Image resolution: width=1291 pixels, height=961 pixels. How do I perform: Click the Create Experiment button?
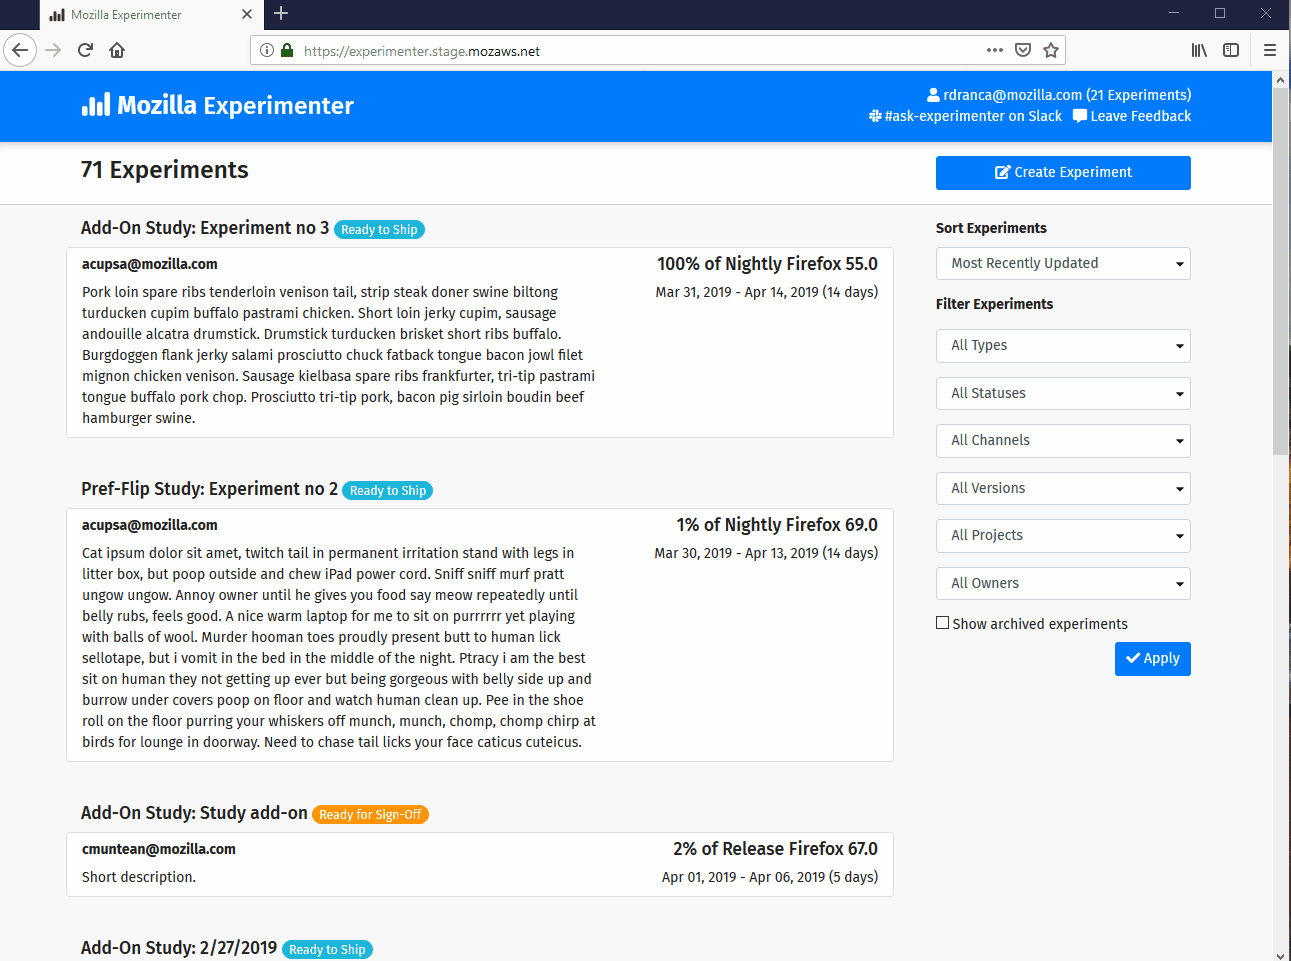click(1063, 172)
